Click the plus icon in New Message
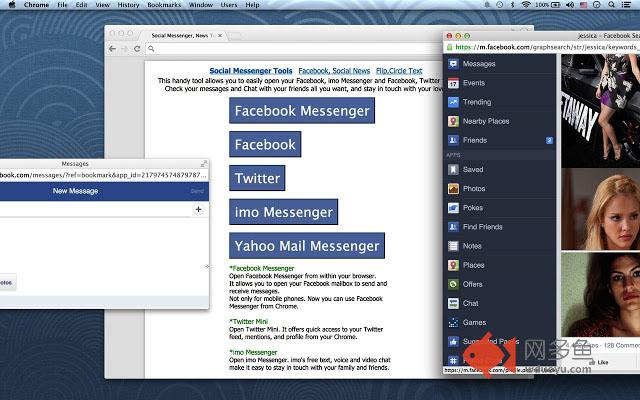This screenshot has height=400, width=640. 198,209
